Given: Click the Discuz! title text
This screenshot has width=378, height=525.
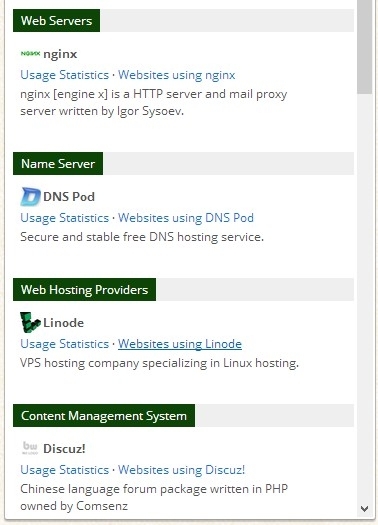Looking at the screenshot, I should pos(64,449).
